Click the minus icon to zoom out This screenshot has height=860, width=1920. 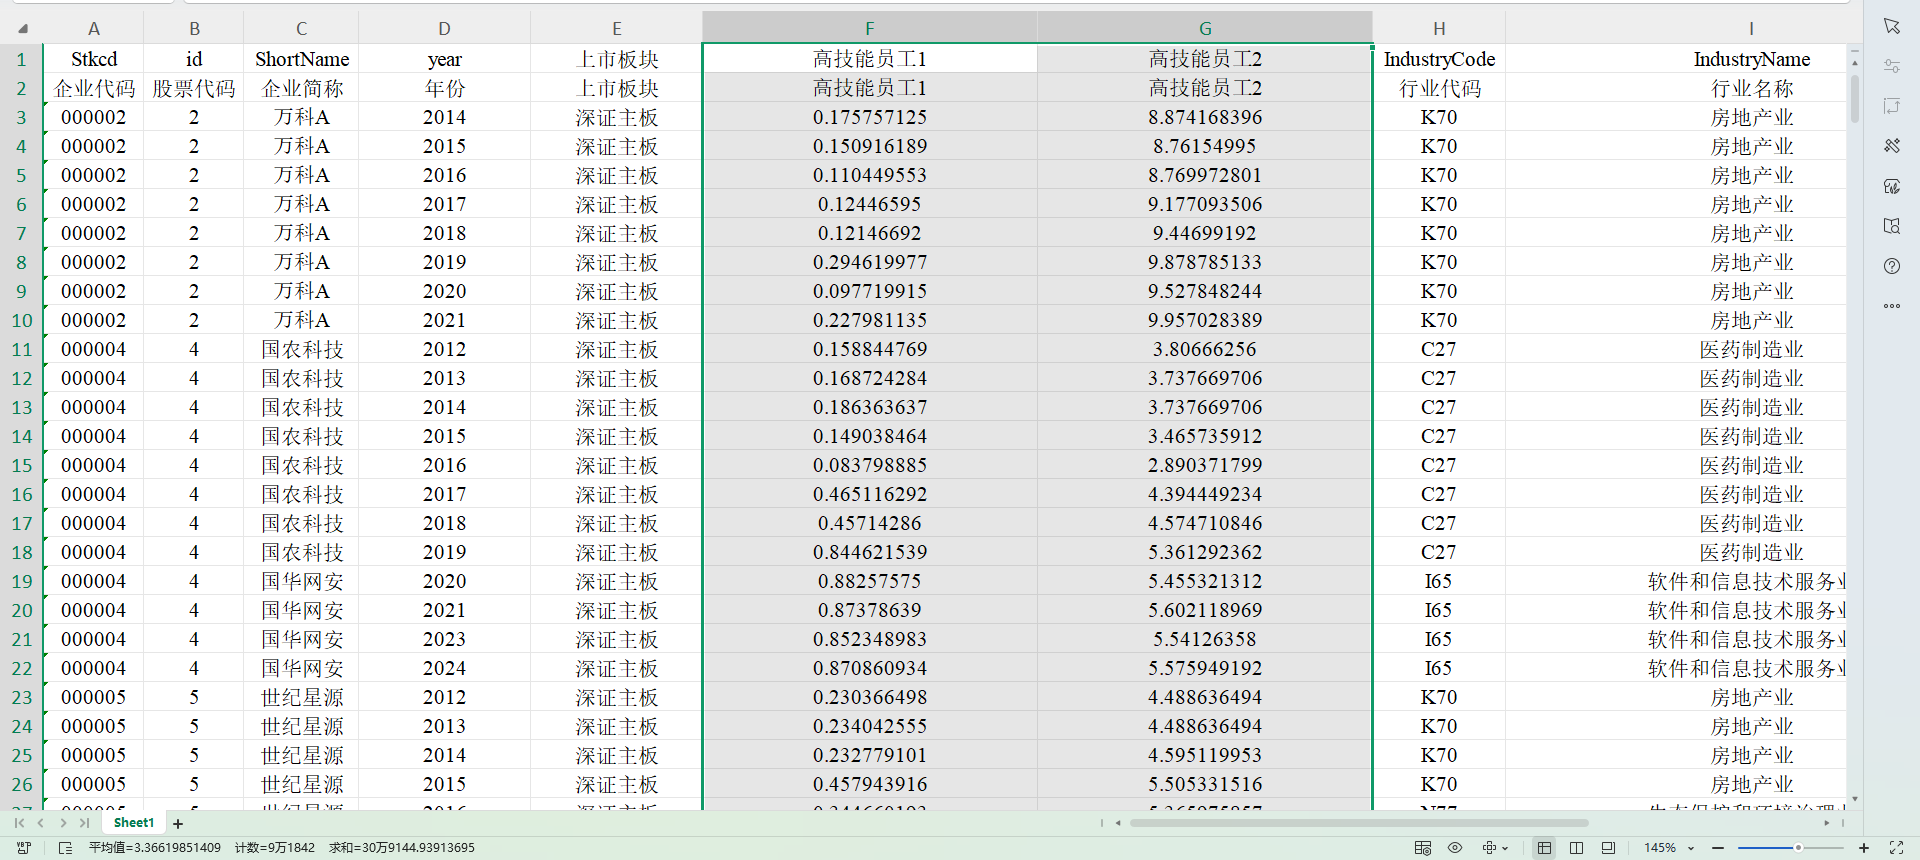coord(1718,848)
